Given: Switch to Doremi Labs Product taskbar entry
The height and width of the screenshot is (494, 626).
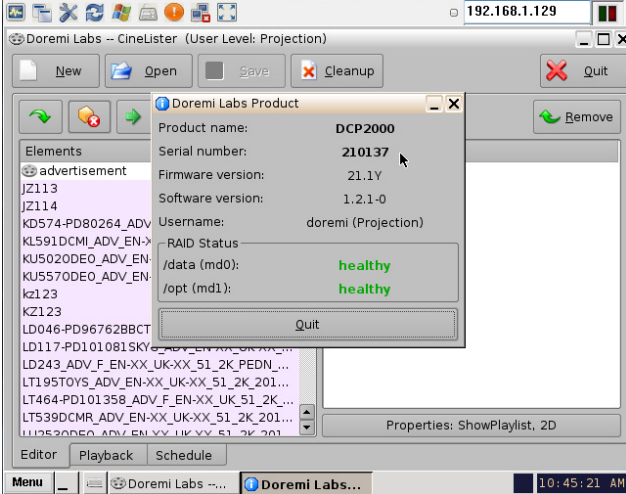Looking at the screenshot, I should 306,484.
